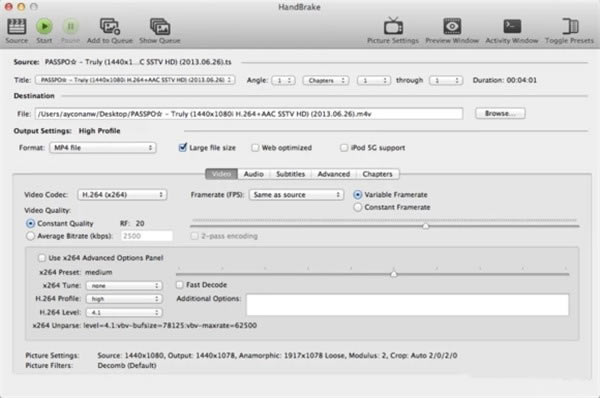The width and height of the screenshot is (600, 398).
Task: Expand the Format MP4 file dropdown
Action: click(x=103, y=148)
